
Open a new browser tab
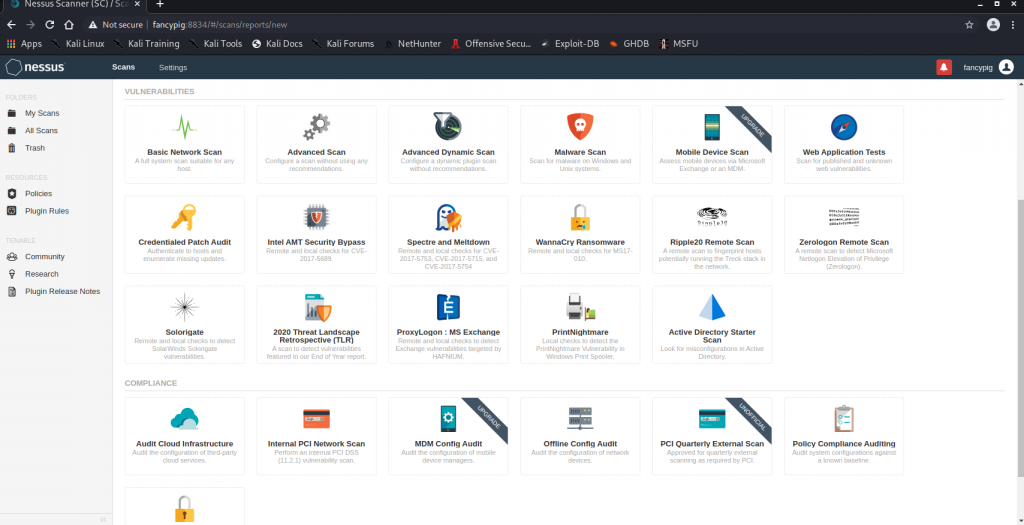(x=160, y=4)
